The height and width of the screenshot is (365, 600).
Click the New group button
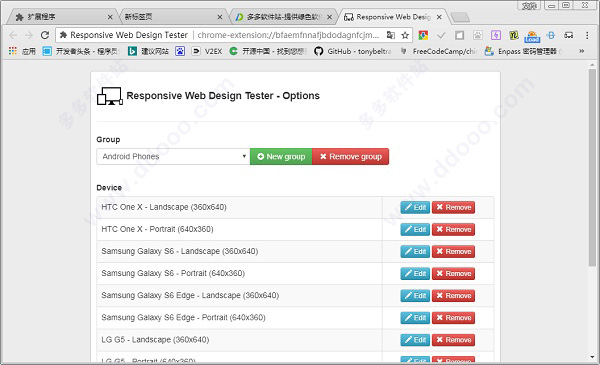tap(281, 156)
